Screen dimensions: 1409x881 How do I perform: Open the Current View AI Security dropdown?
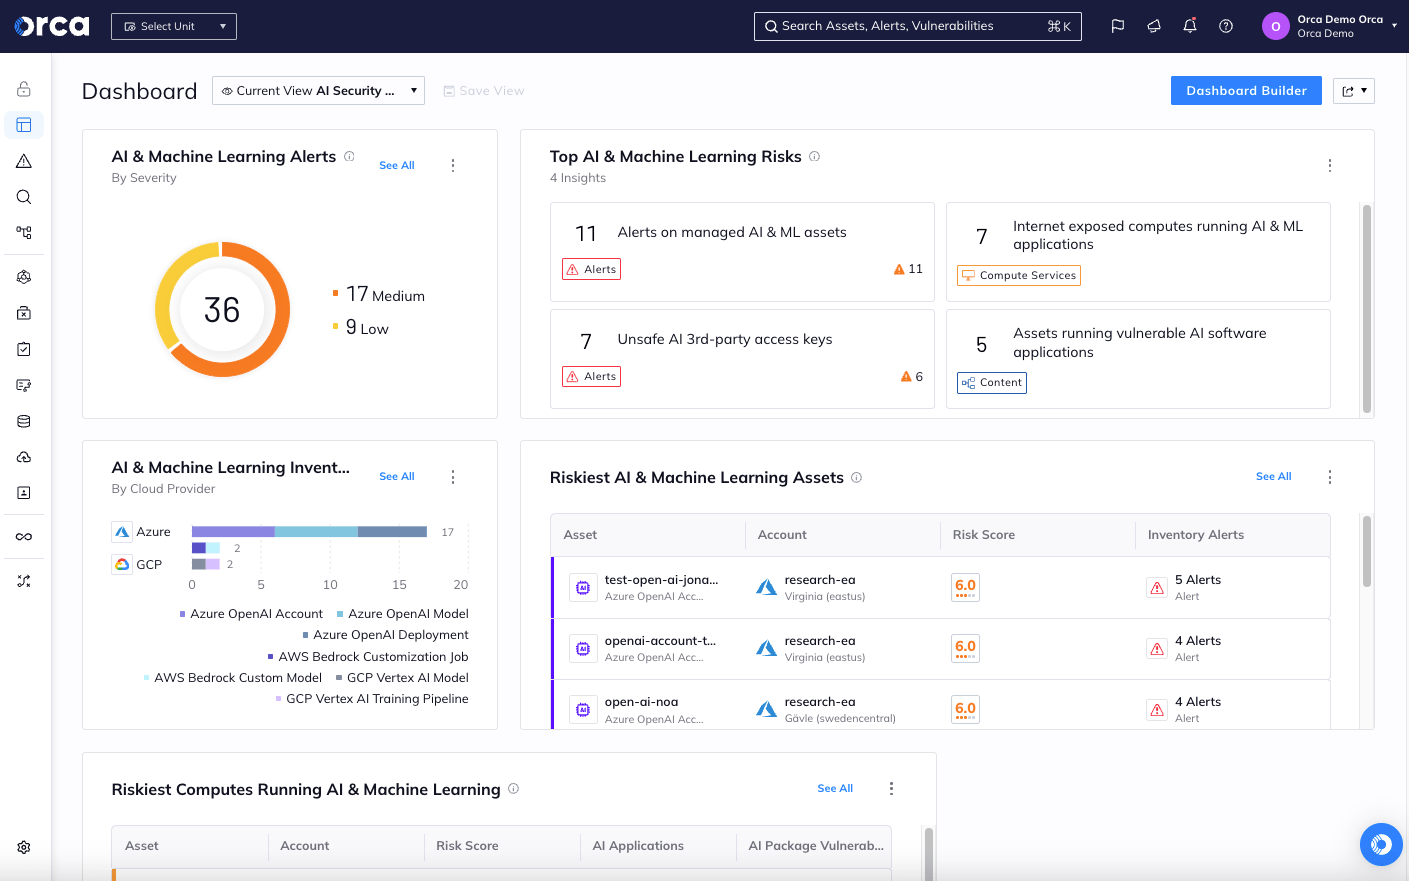[317, 90]
